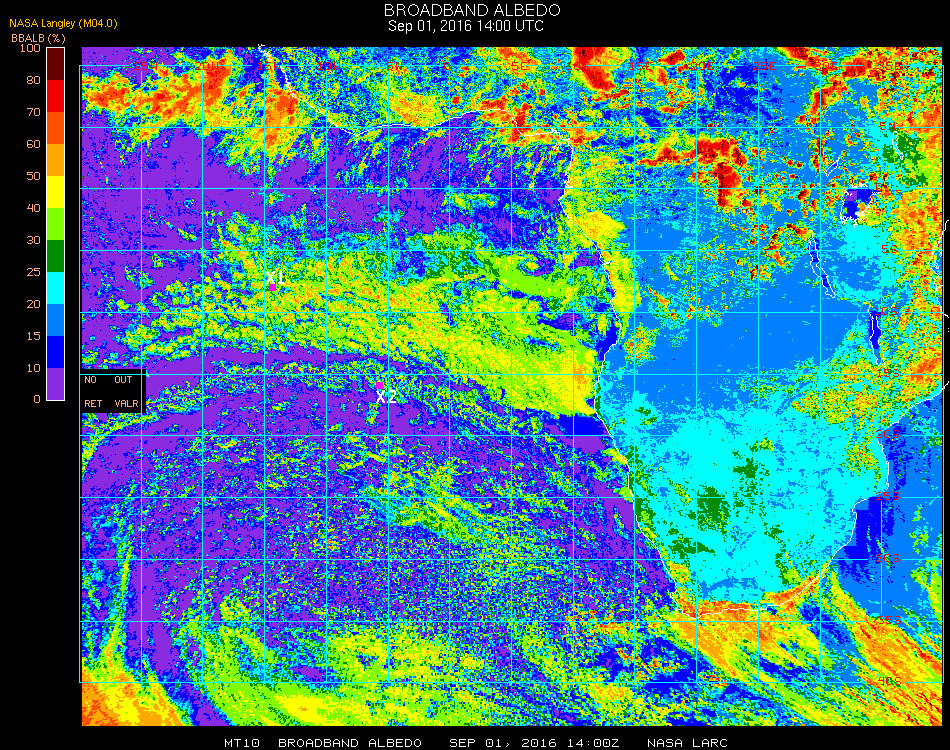This screenshot has height=750, width=950.
Task: Click the 25S latitude label
Action: [x=888, y=497]
